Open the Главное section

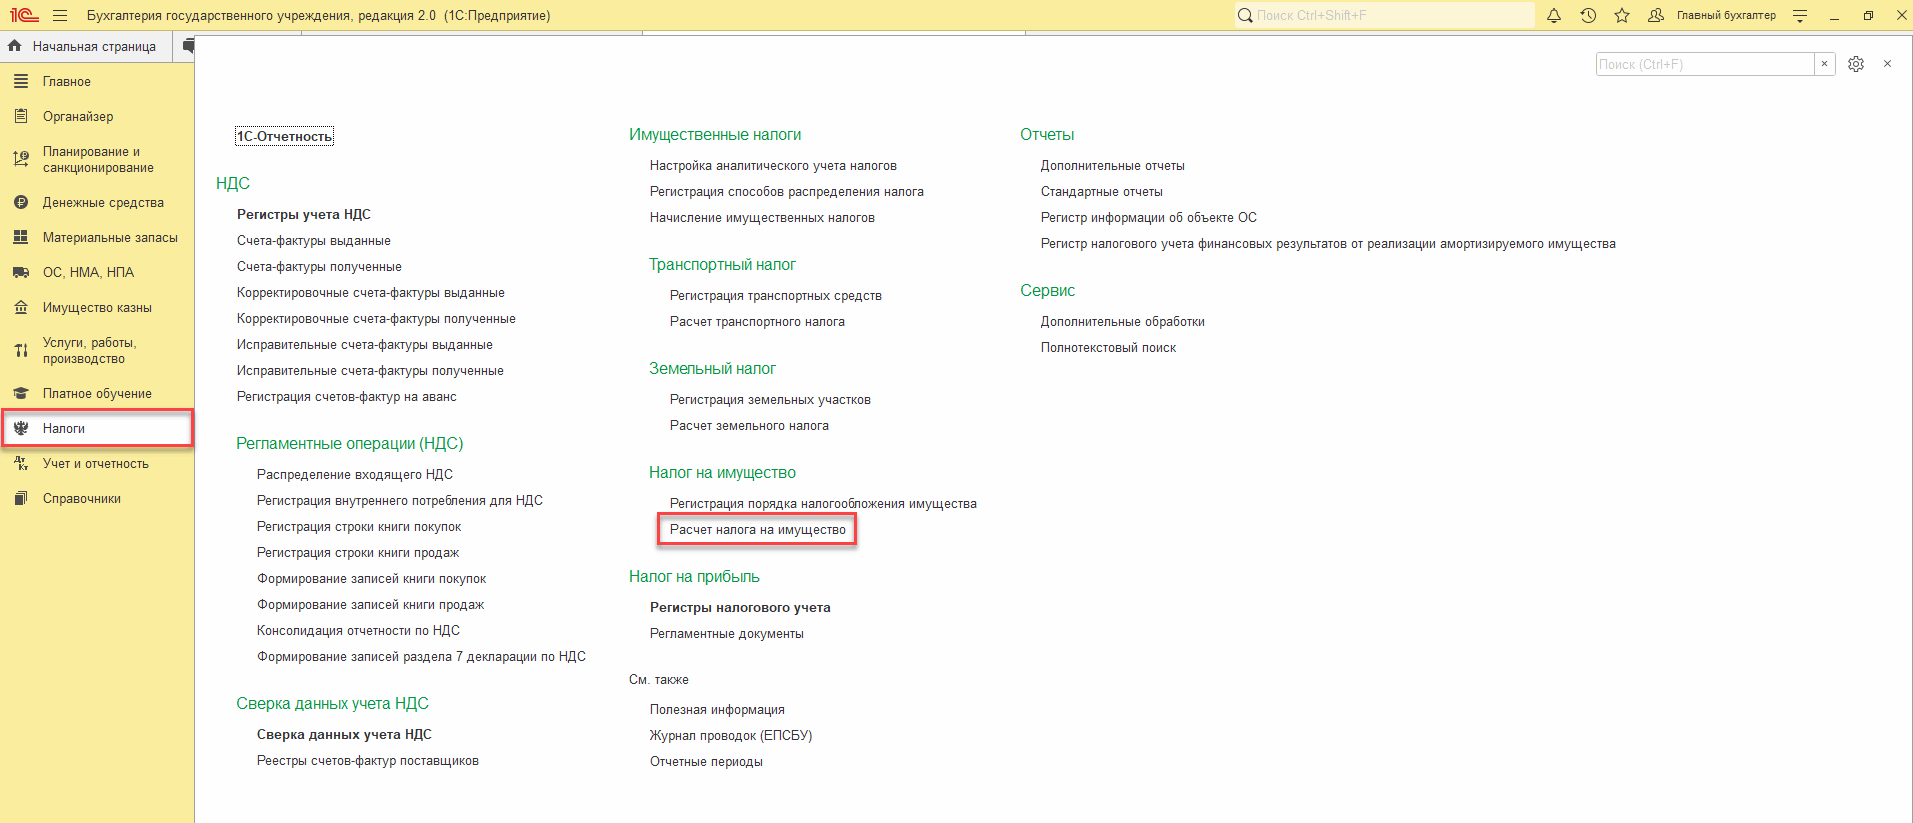pos(67,81)
